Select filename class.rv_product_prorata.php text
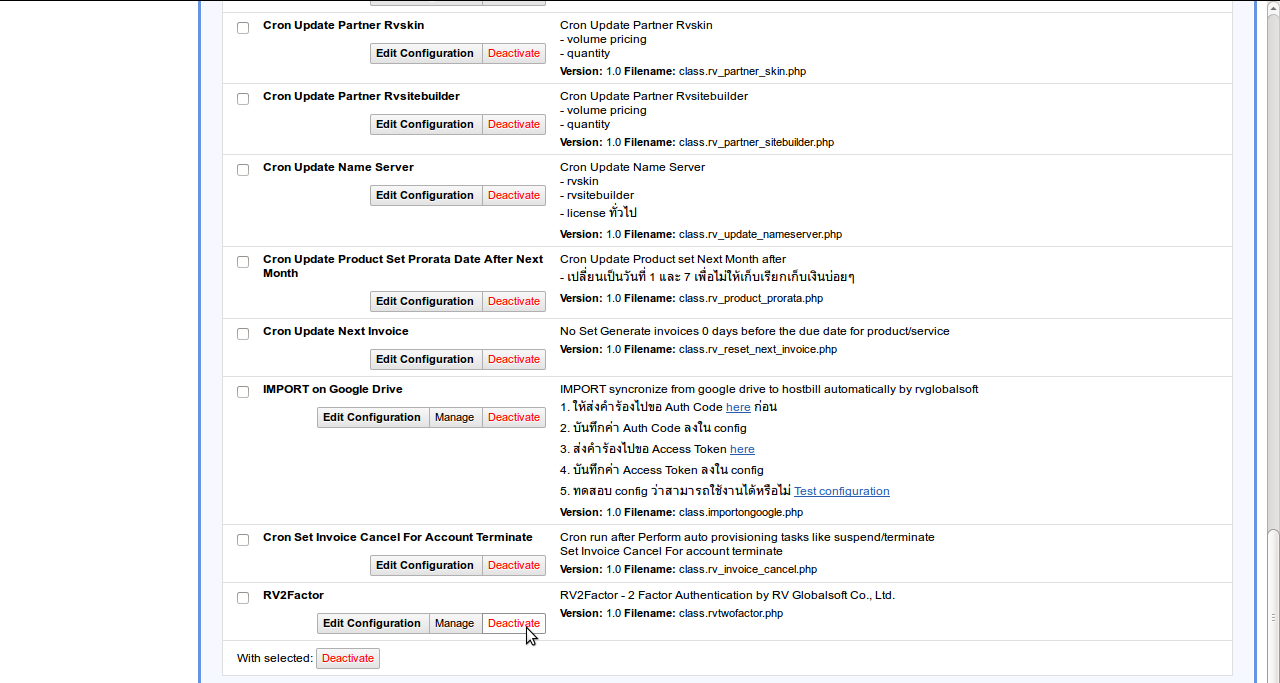The height and width of the screenshot is (683, 1280). click(751, 299)
